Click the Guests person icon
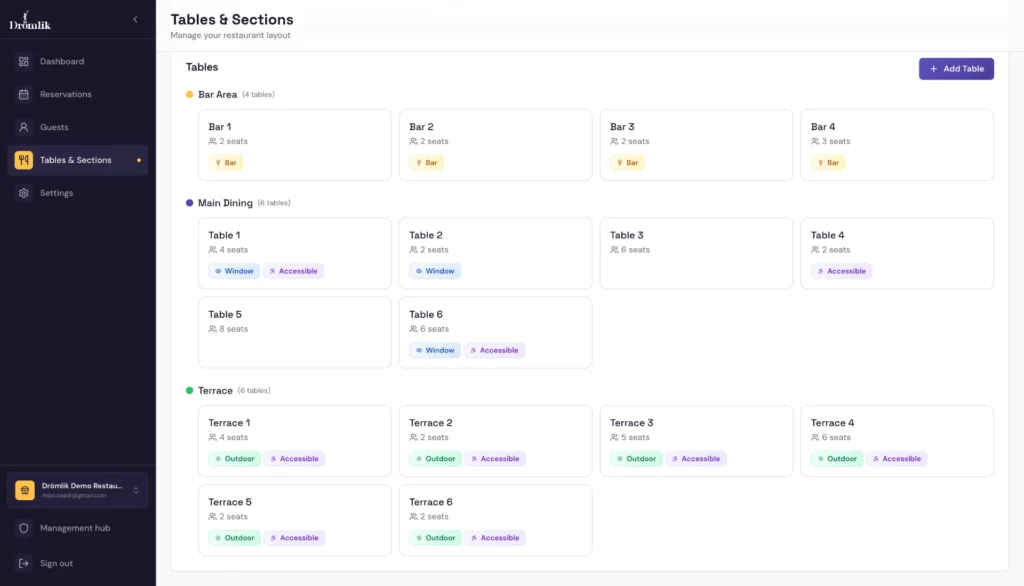This screenshot has width=1024, height=586. pyautogui.click(x=24, y=127)
